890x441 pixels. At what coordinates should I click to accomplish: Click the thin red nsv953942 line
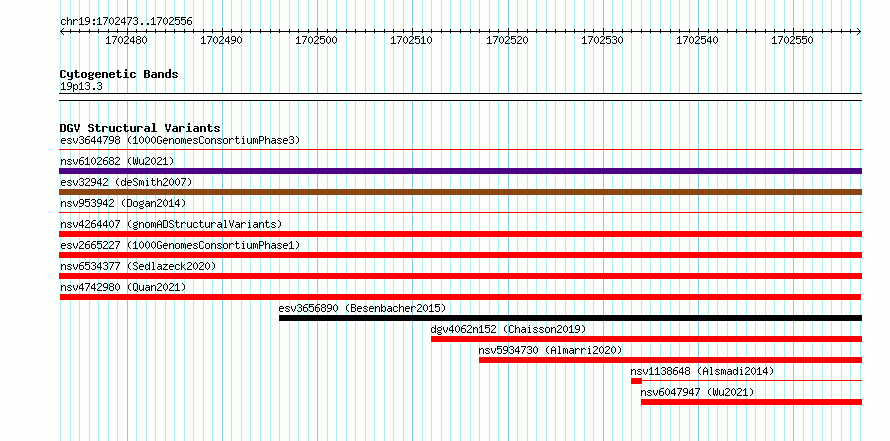coord(460,213)
